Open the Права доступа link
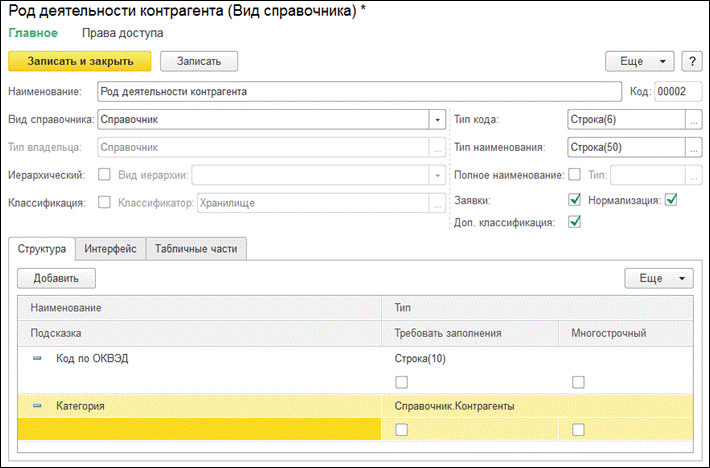 (x=122, y=32)
